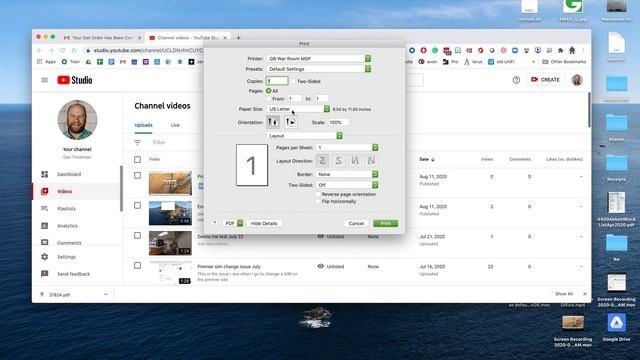The height and width of the screenshot is (360, 640).
Task: Select the From pages radio button
Action: tap(269, 99)
